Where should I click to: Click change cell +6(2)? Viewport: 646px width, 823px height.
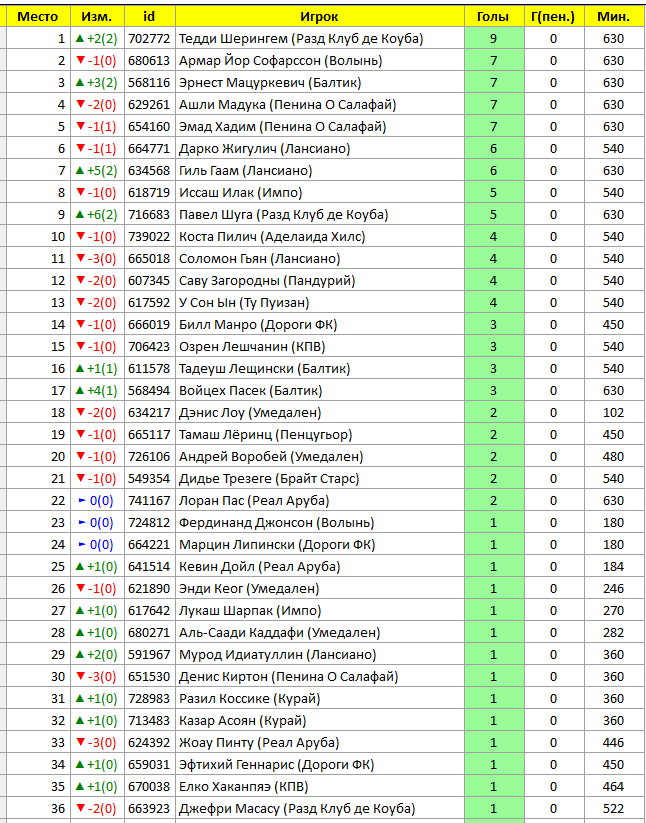click(x=97, y=215)
